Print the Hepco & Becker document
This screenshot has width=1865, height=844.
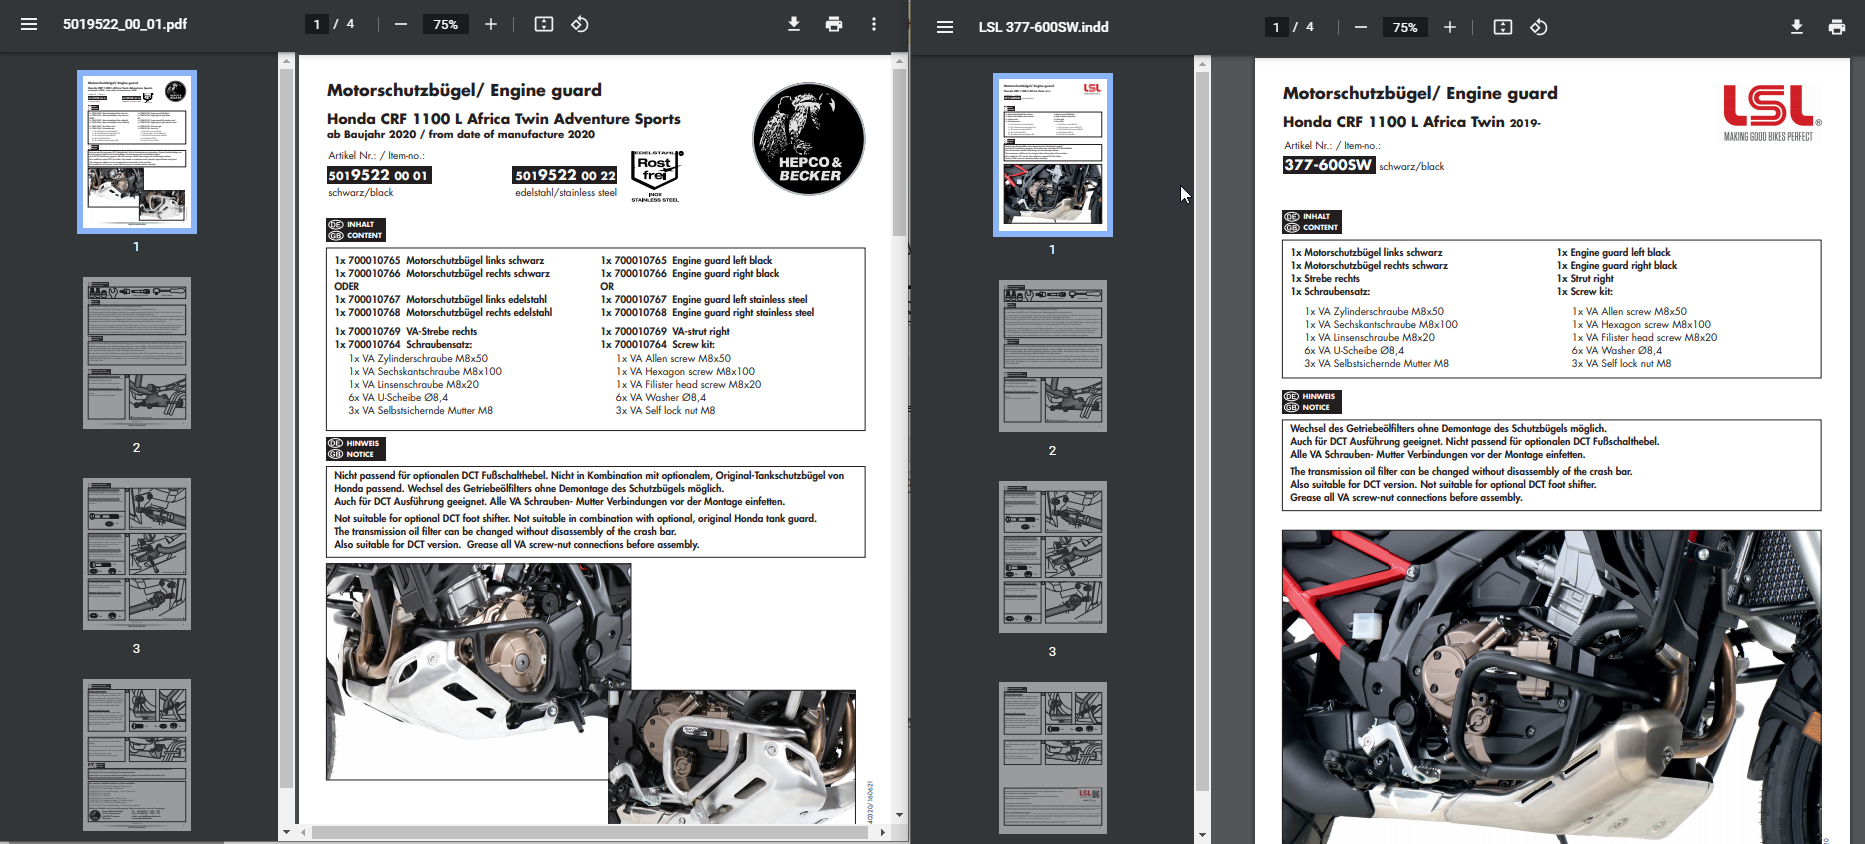tap(834, 24)
